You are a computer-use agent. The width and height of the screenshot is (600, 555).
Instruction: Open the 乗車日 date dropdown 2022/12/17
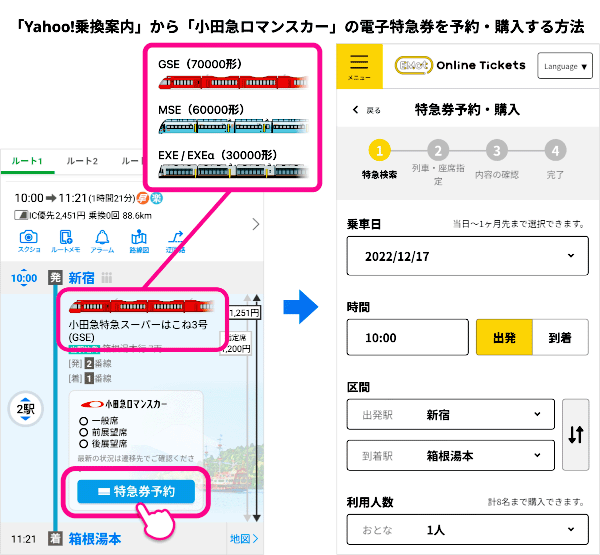(x=468, y=256)
